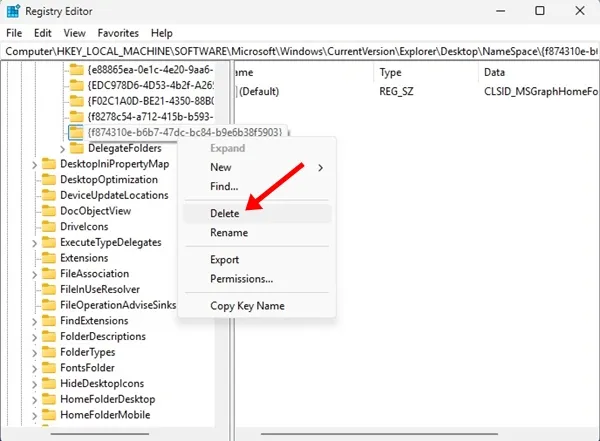Expand the FontsFolder key
This screenshot has height=441, width=600.
pos(34,369)
